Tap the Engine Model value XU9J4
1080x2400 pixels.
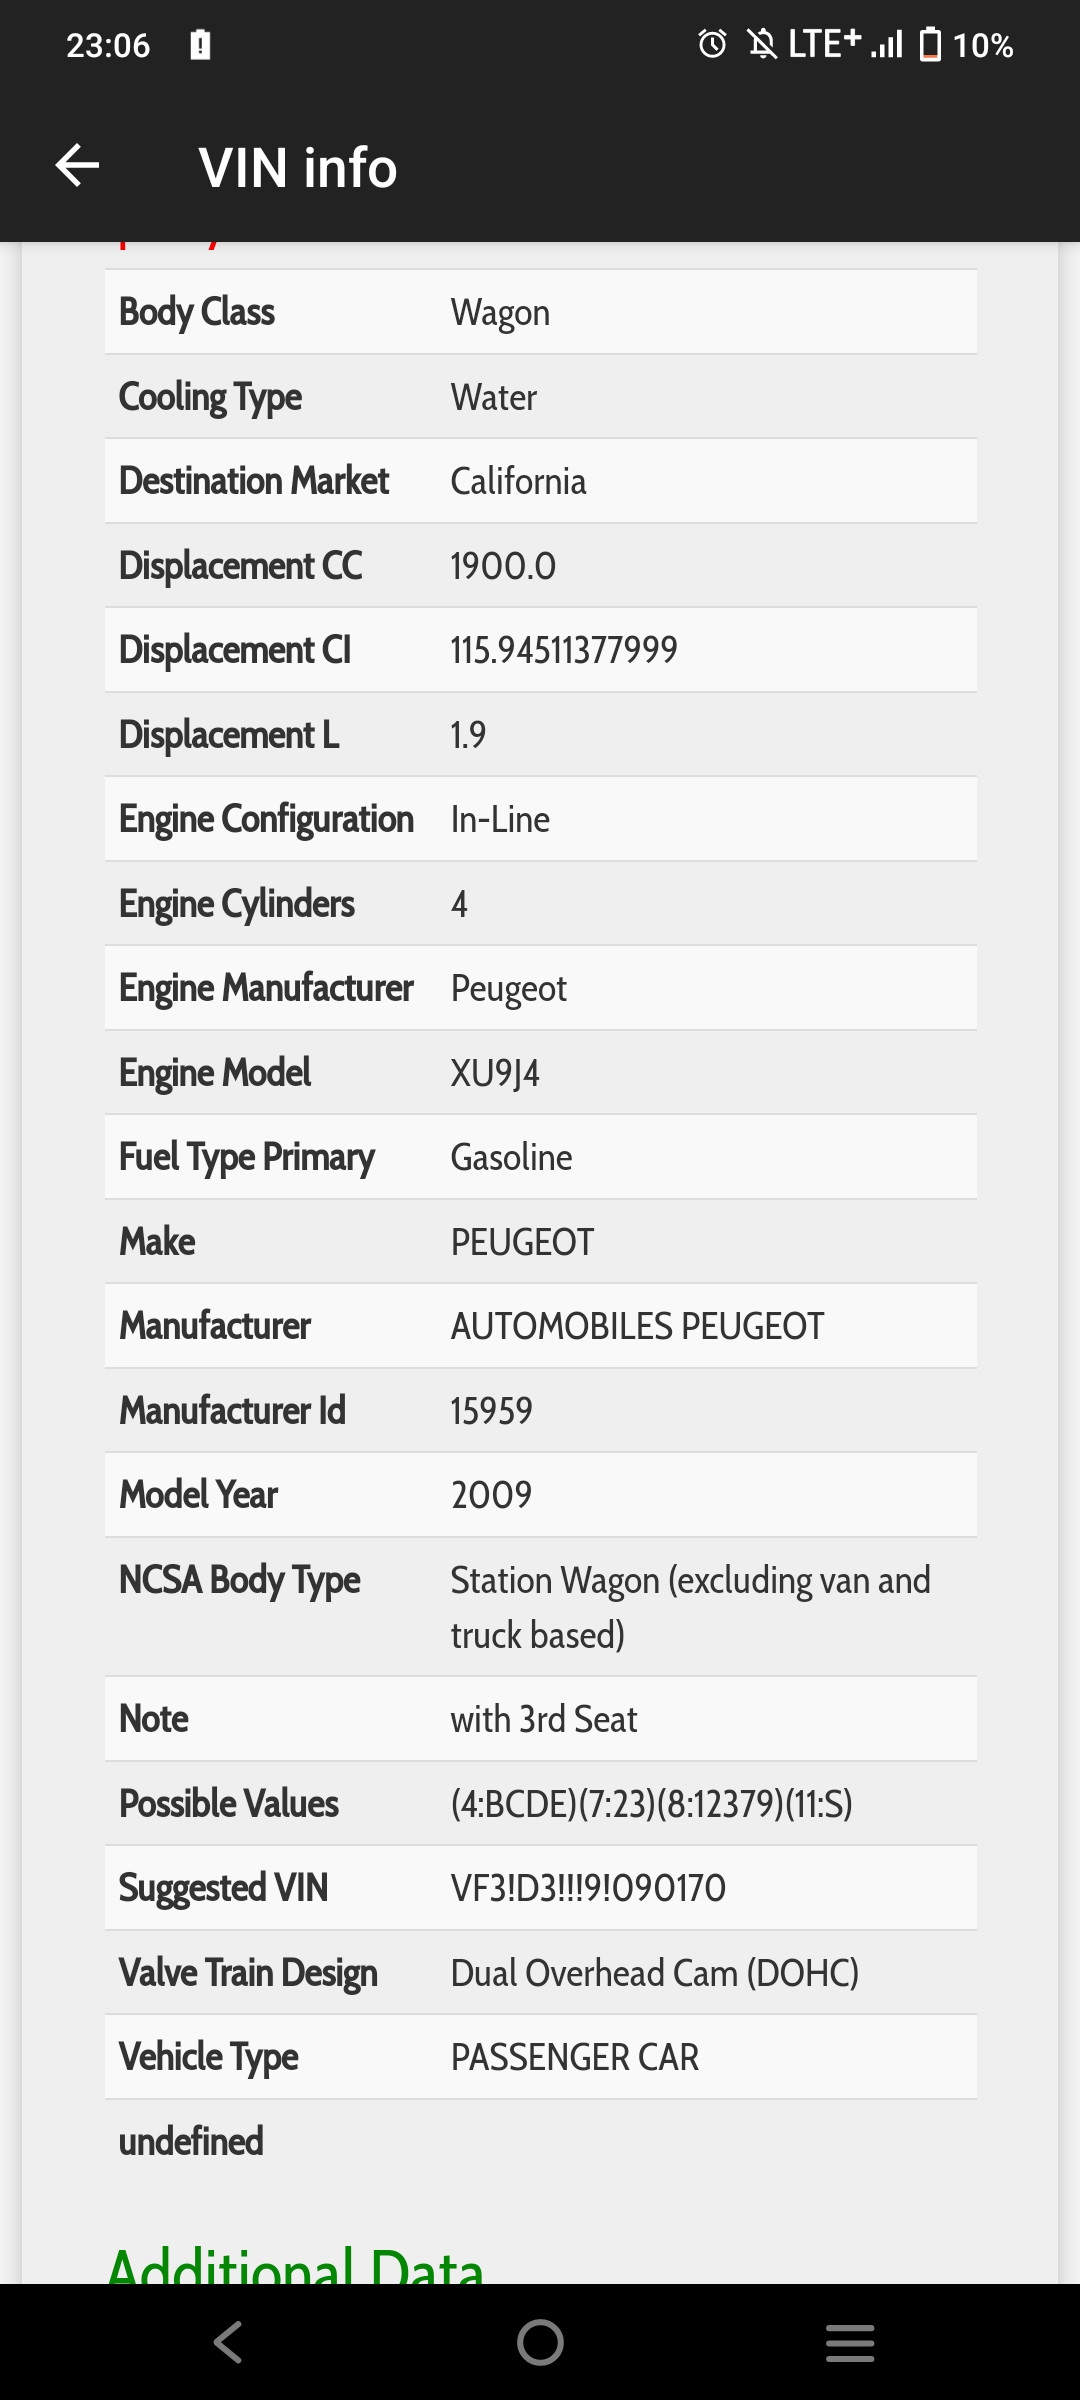click(495, 1073)
